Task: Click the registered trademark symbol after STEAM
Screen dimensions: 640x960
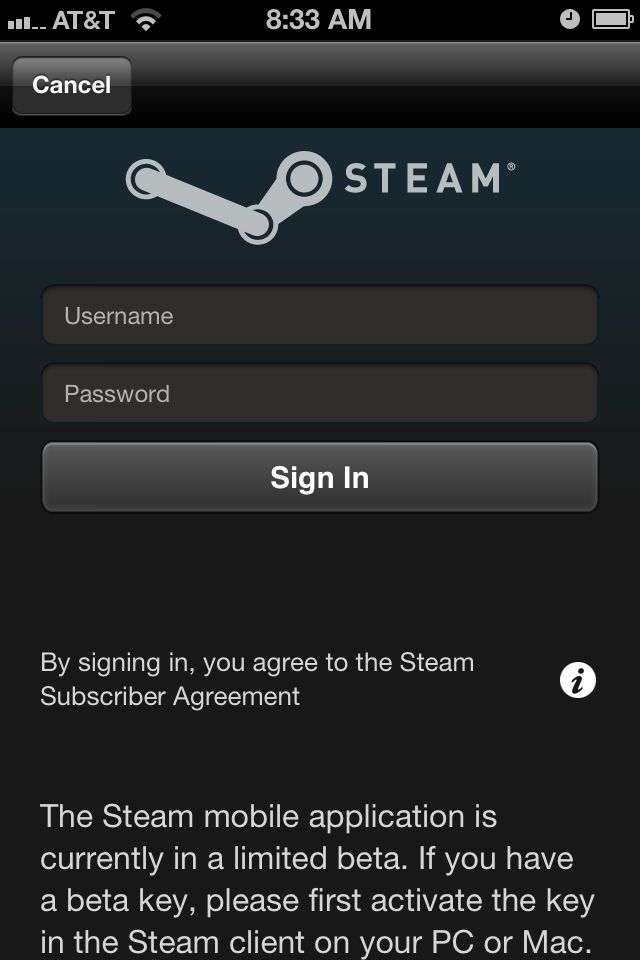Action: tap(511, 167)
